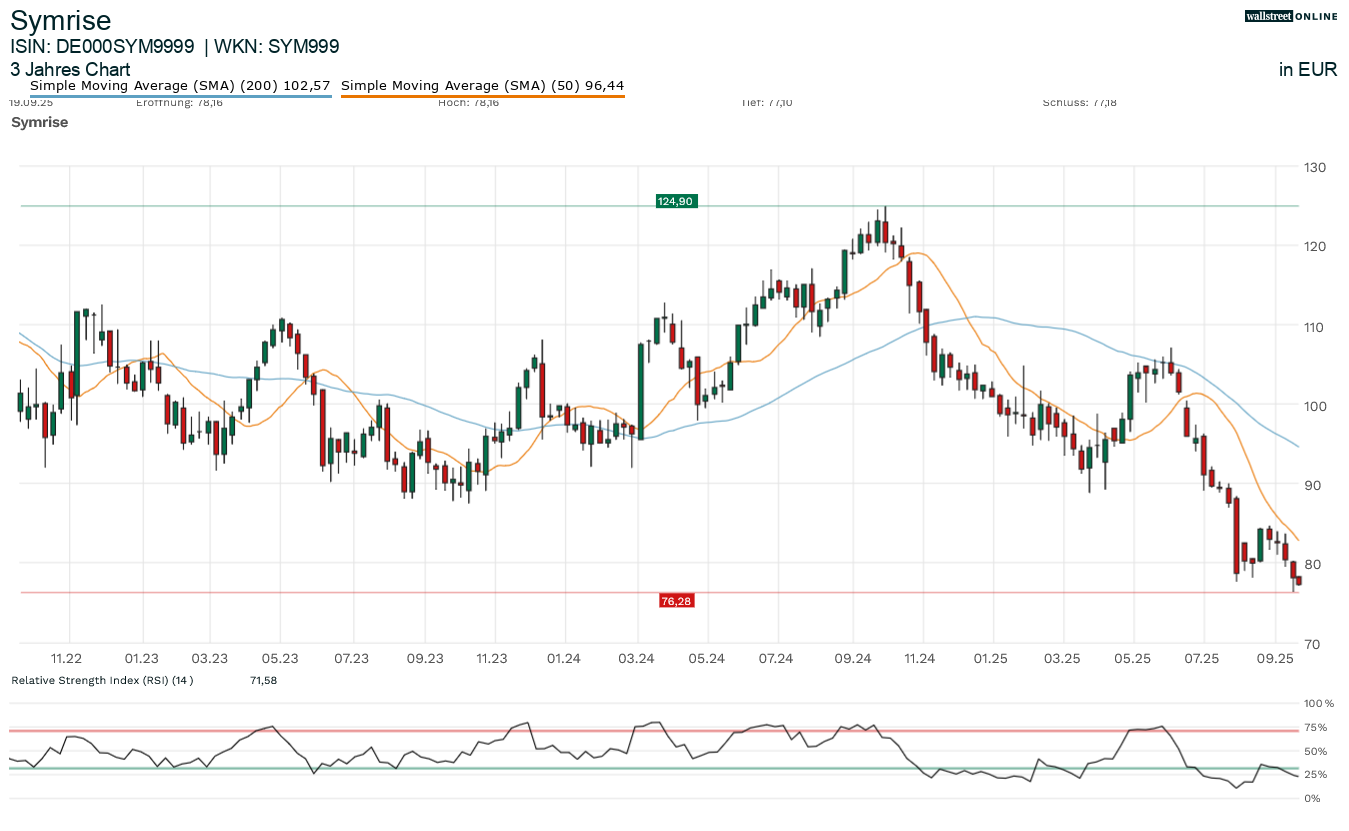
Task: Click the Eröffnung 78,16 value
Action: 179,102
